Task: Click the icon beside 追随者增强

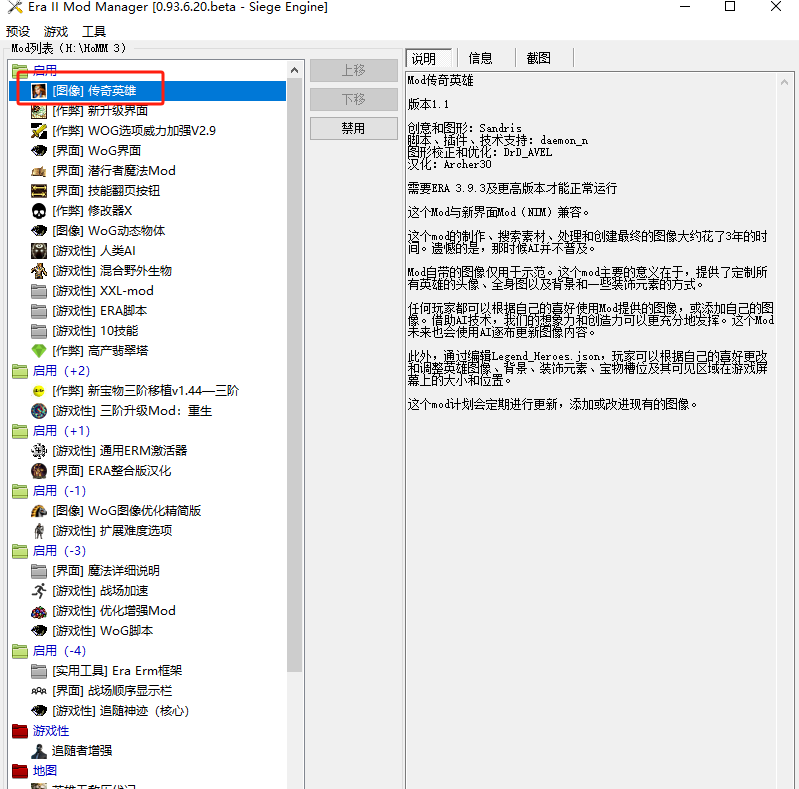Action: click(39, 751)
